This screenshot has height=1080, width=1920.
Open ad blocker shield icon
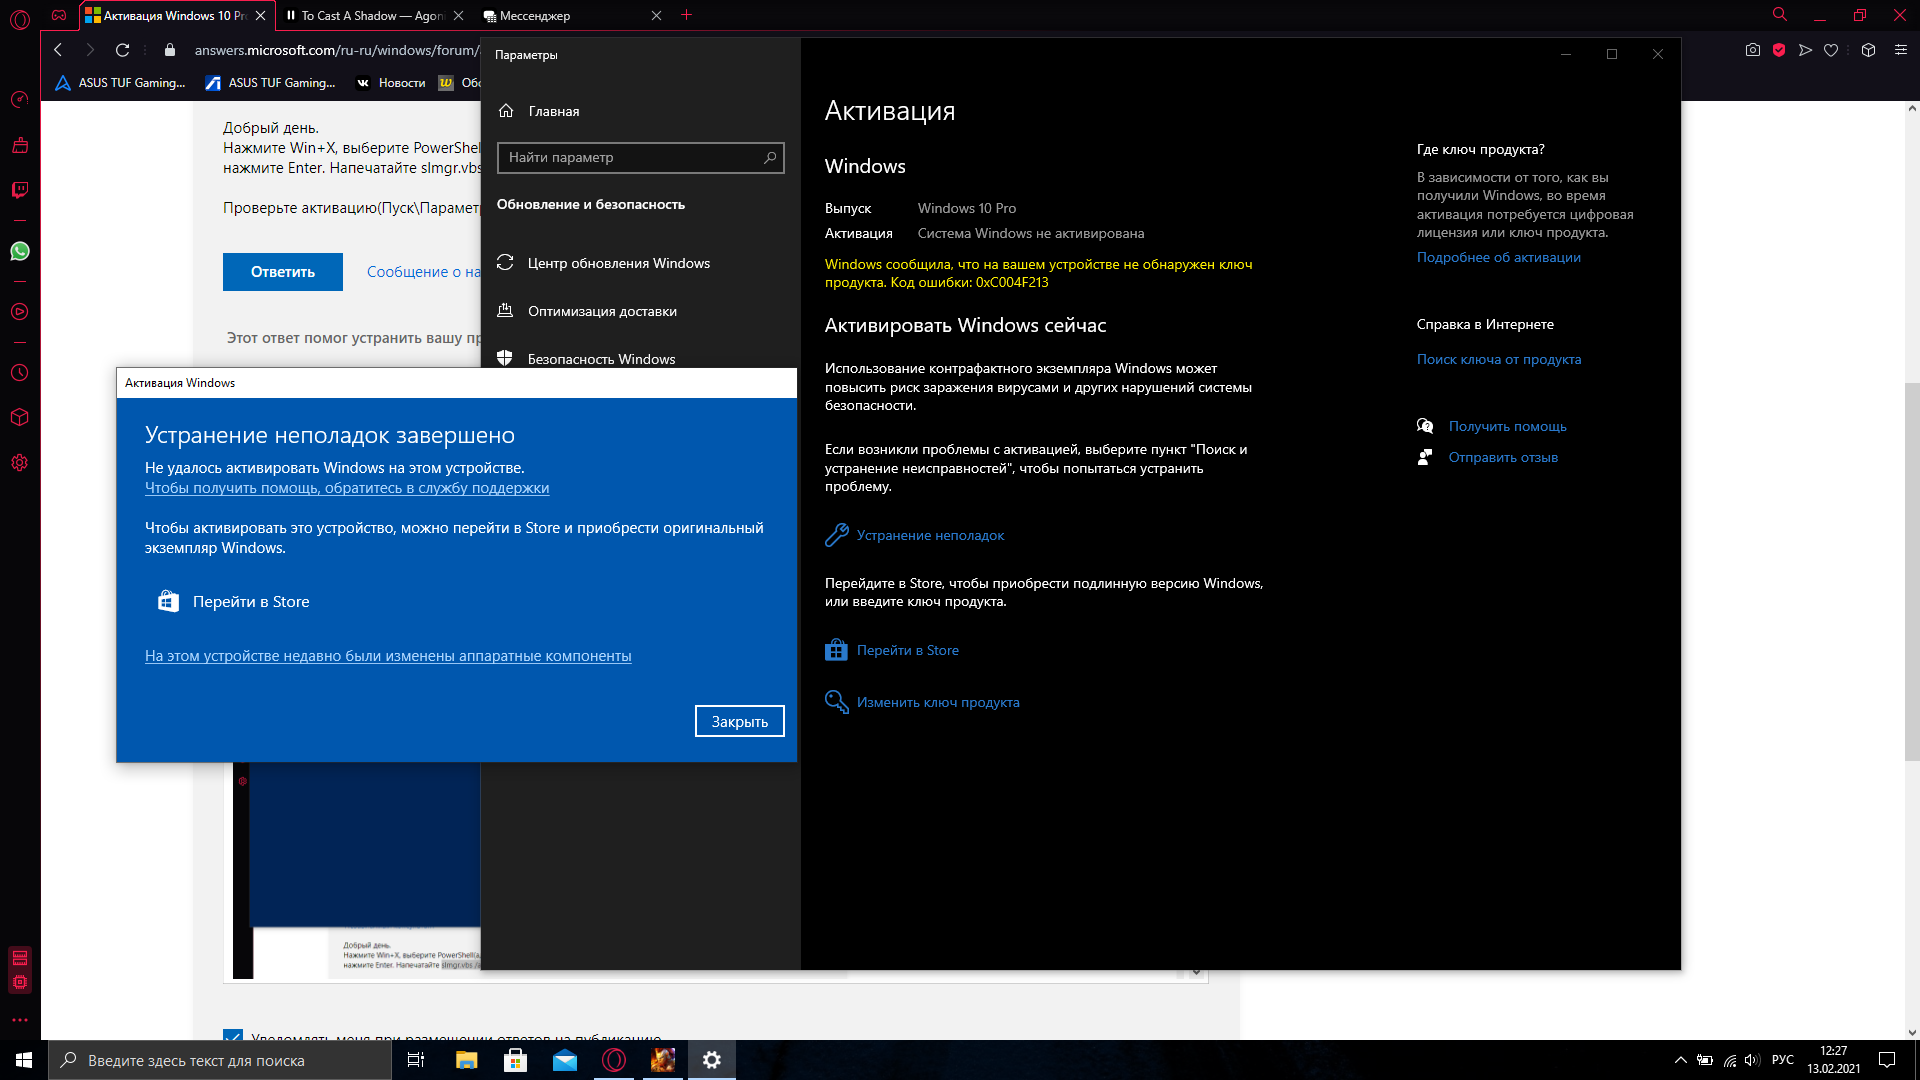point(1779,50)
